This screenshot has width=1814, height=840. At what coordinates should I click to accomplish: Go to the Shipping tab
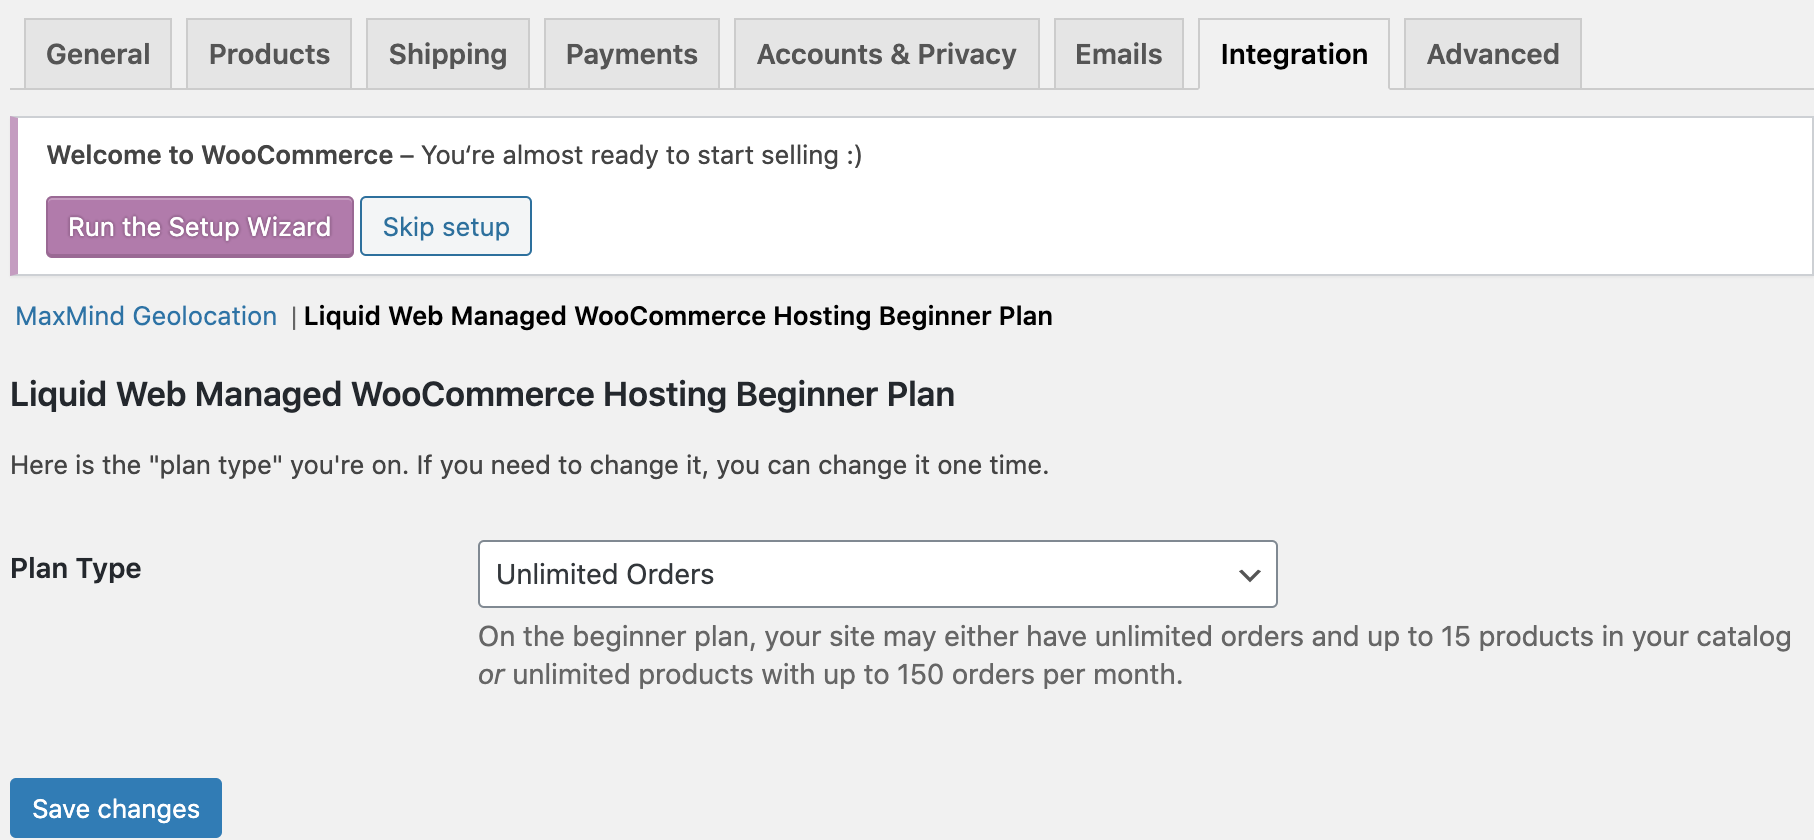[x=447, y=54]
